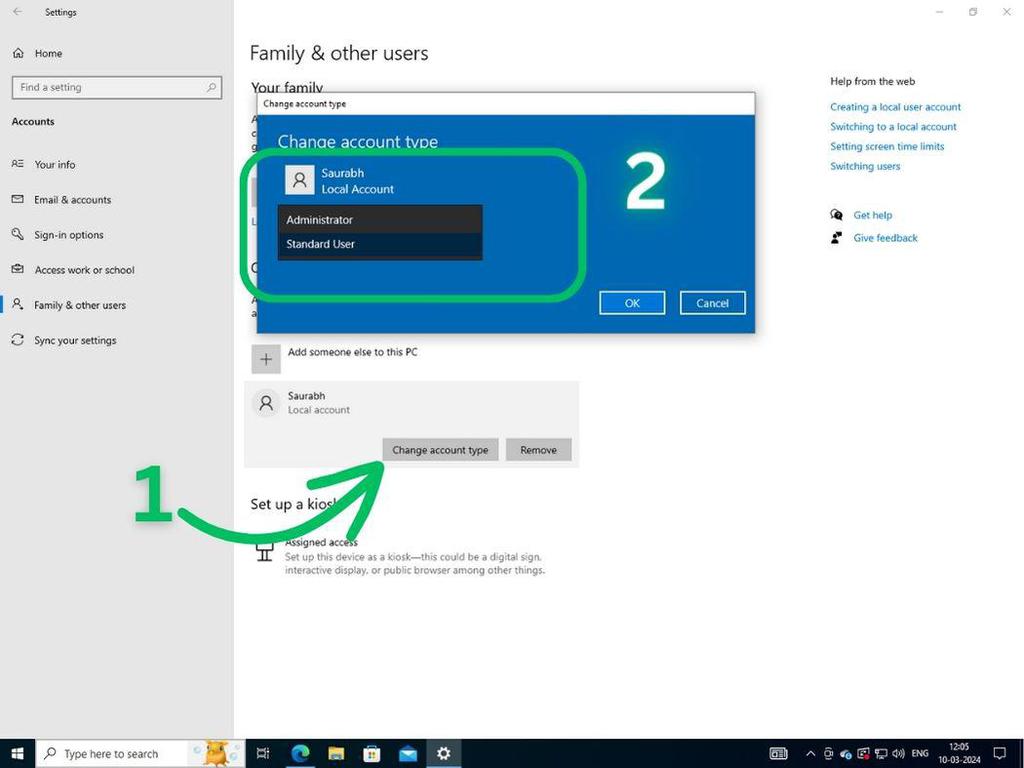Click the Task View icon
The width and height of the screenshot is (1024, 768).
(x=263, y=753)
